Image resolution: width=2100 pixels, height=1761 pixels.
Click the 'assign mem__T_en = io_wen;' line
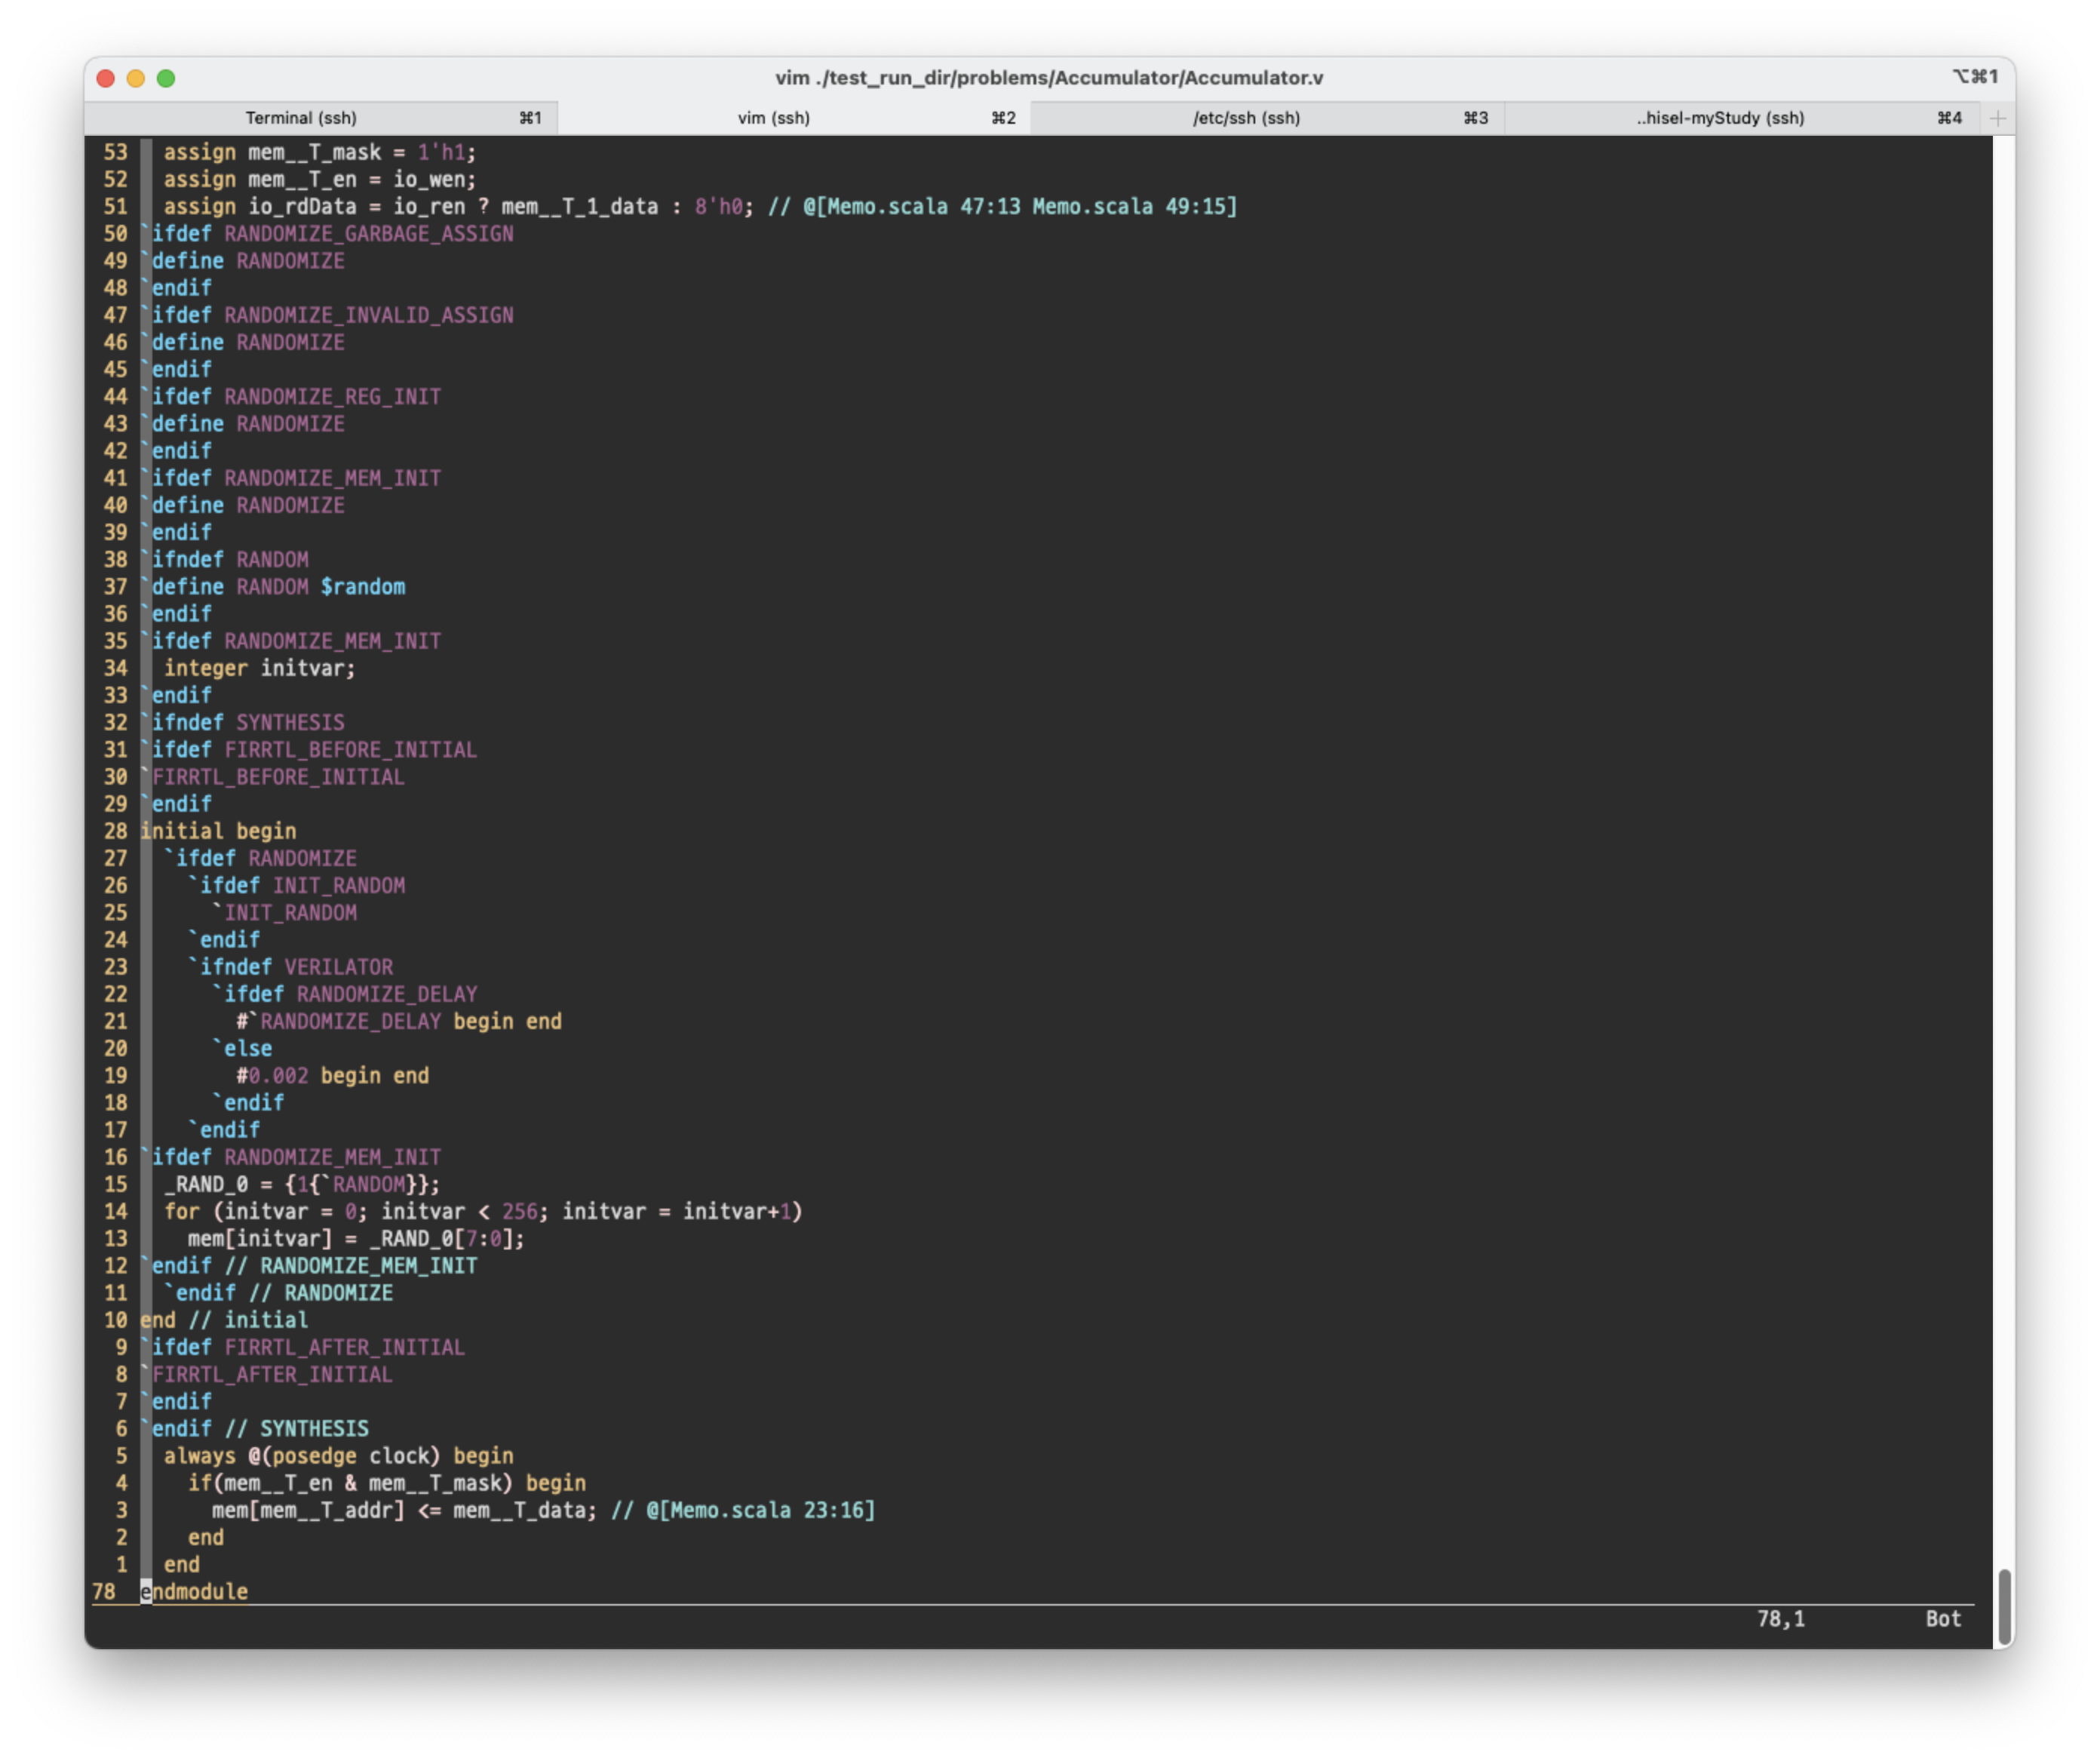click(x=319, y=179)
